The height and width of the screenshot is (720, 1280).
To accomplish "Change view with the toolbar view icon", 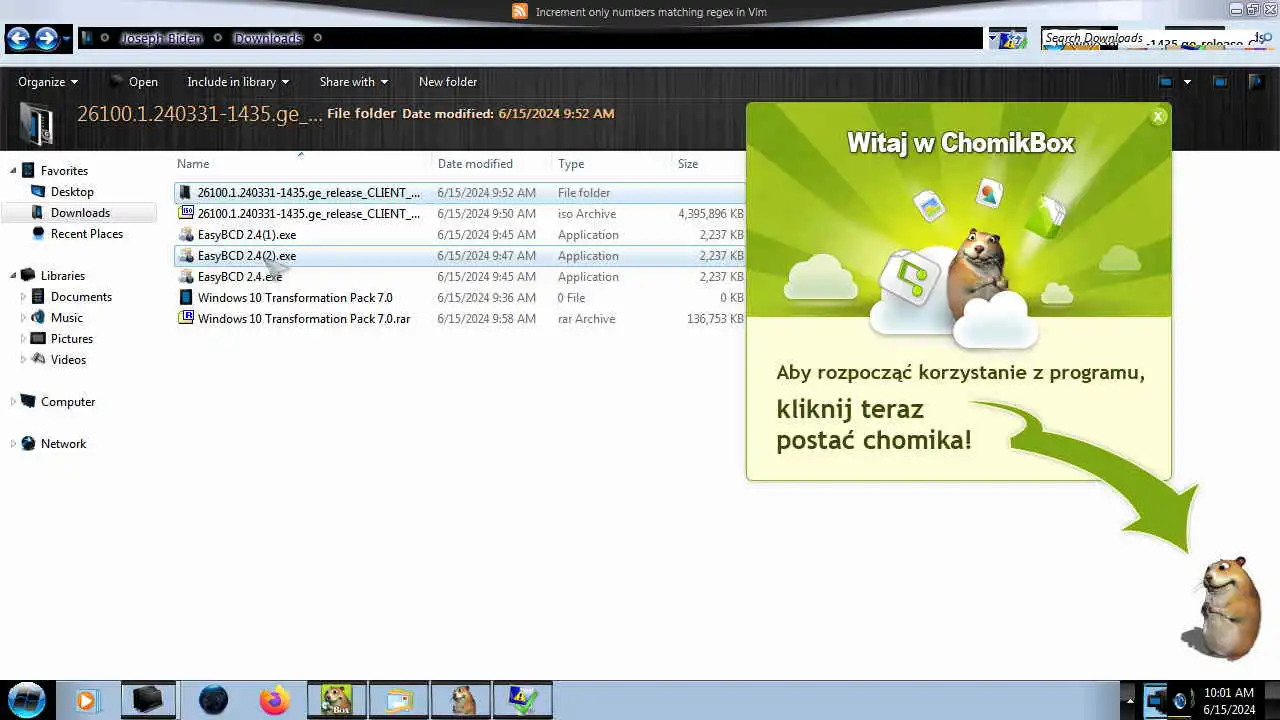I will (x=1165, y=82).
